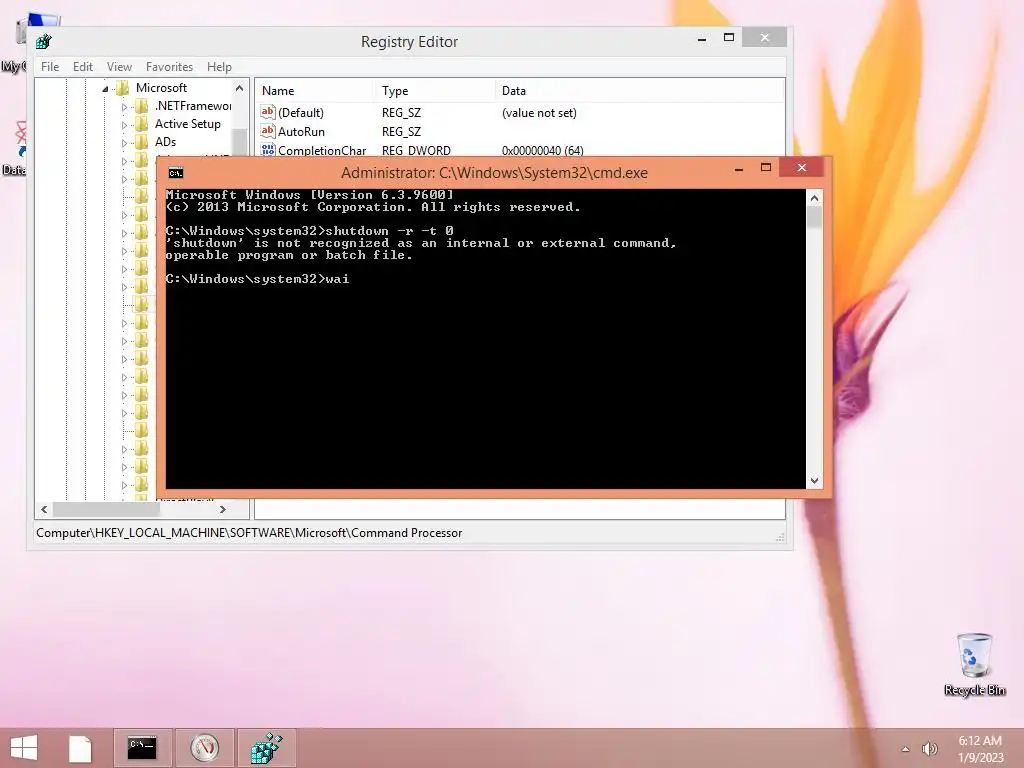Select the AutoRun registry value
Screen dimensions: 1024x768
coord(301,131)
